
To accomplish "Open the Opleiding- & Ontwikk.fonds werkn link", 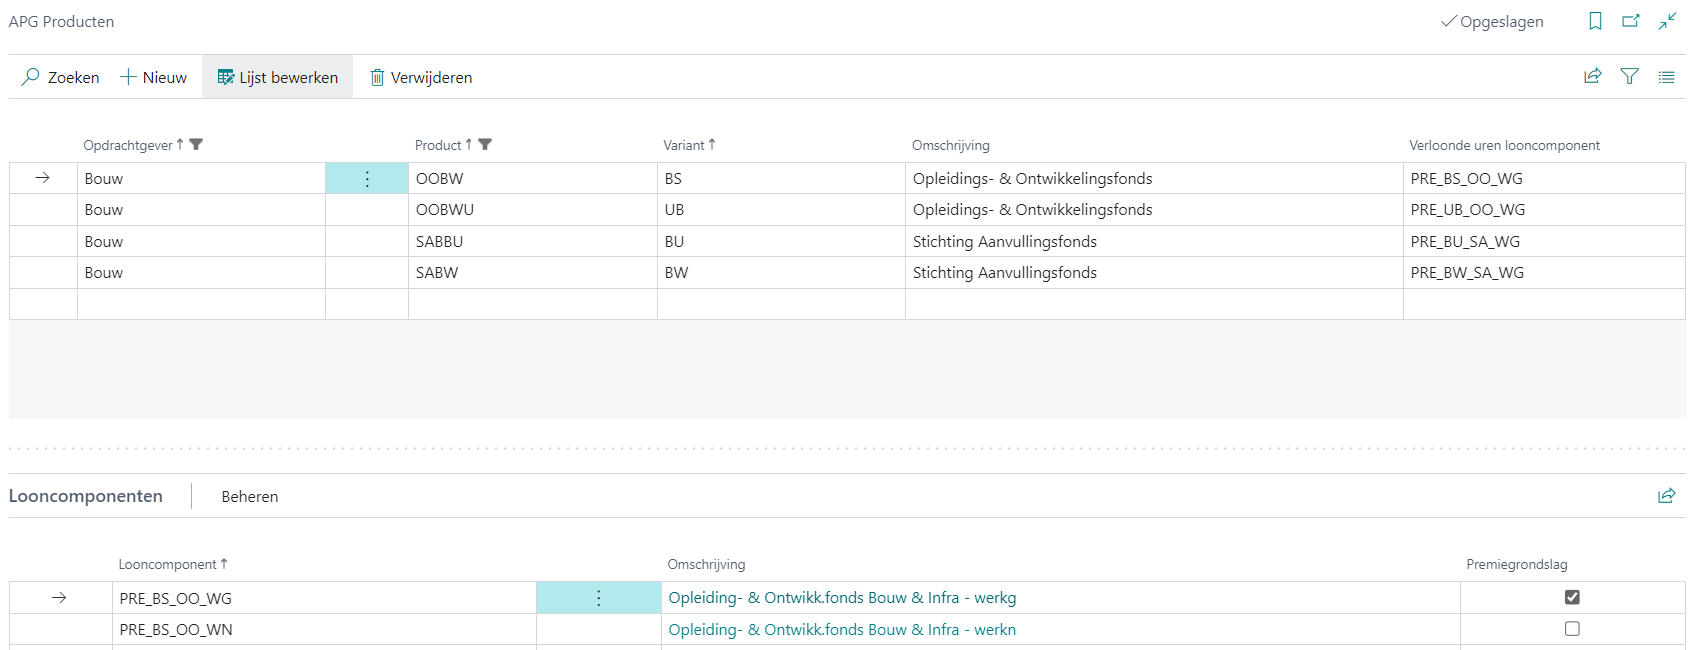I will tap(841, 629).
